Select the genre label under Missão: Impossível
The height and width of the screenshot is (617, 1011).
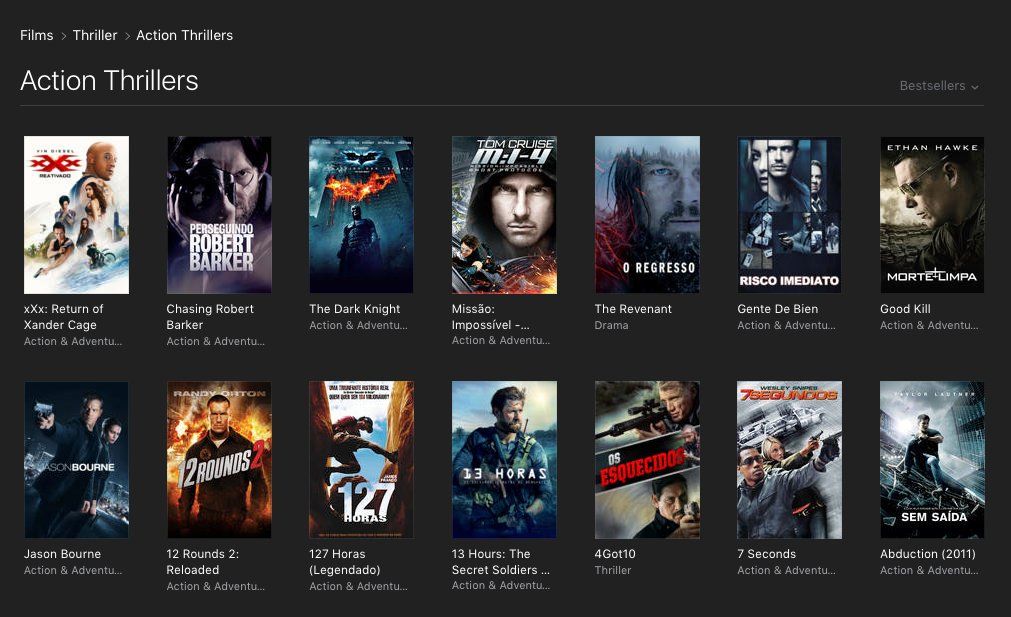pos(501,340)
